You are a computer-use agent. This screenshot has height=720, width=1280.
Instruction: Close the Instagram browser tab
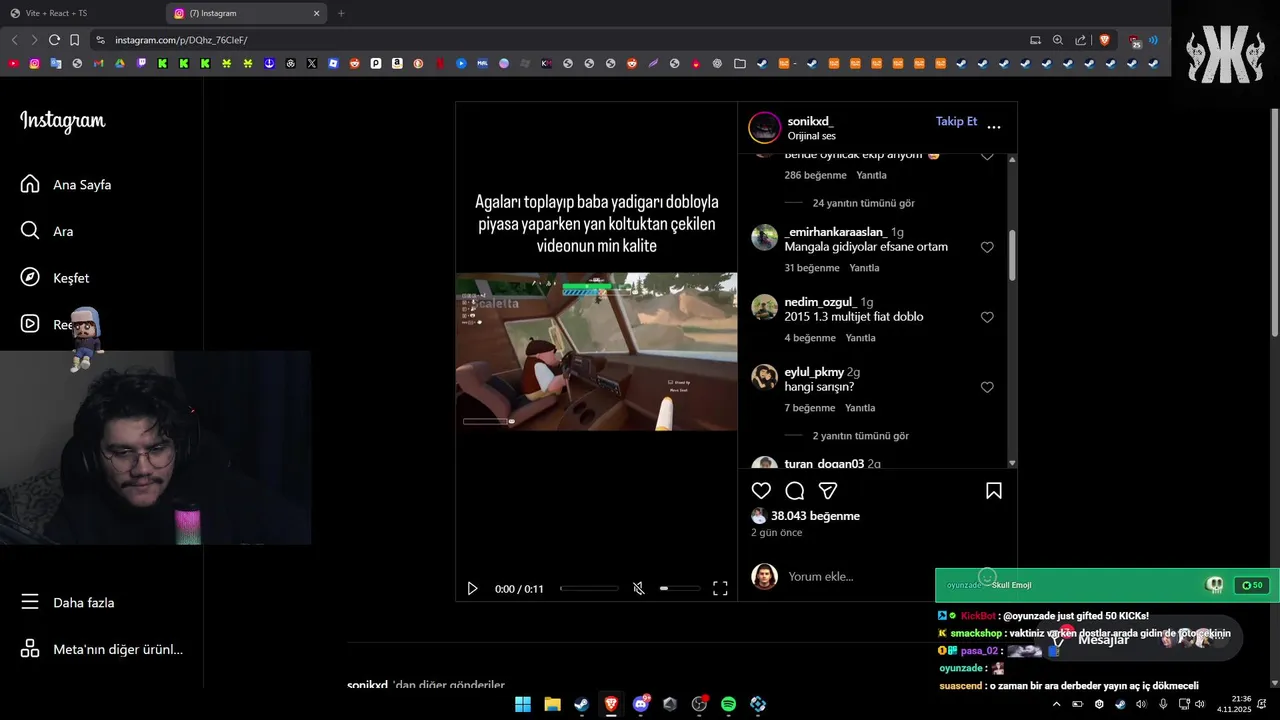(317, 13)
